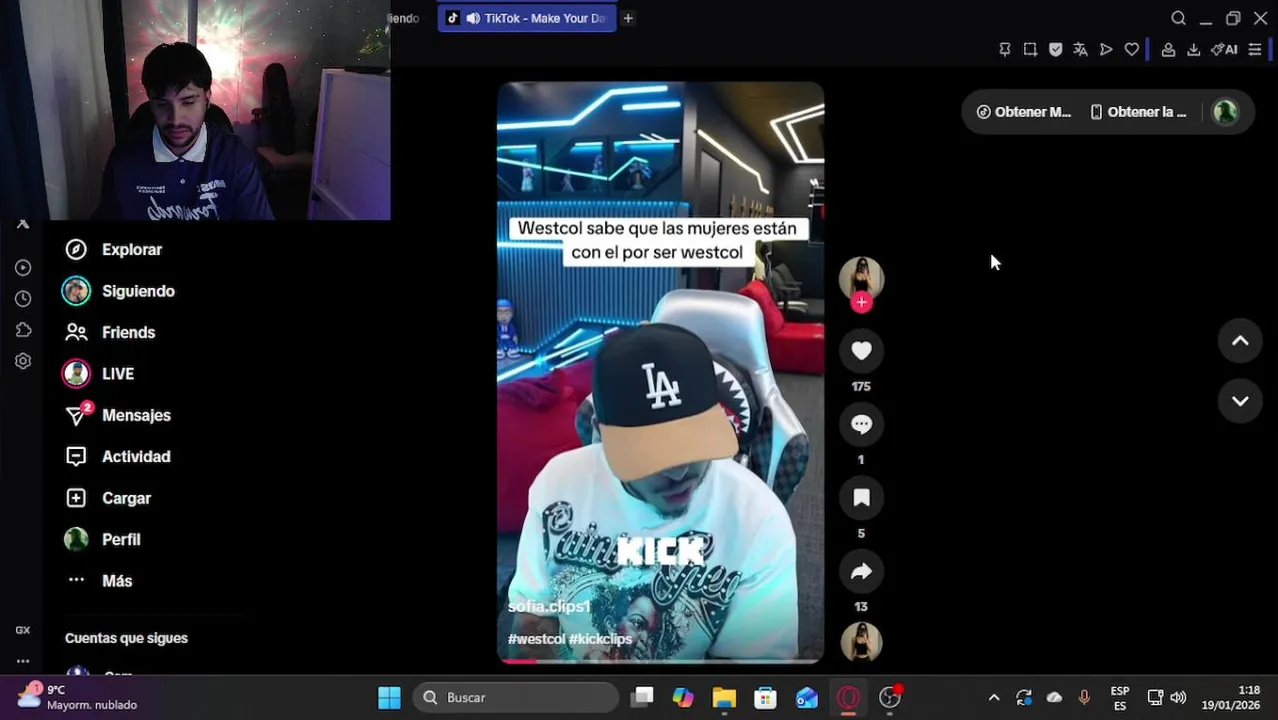Open #kickclips hashtag link
The image size is (1278, 720).
pos(600,639)
